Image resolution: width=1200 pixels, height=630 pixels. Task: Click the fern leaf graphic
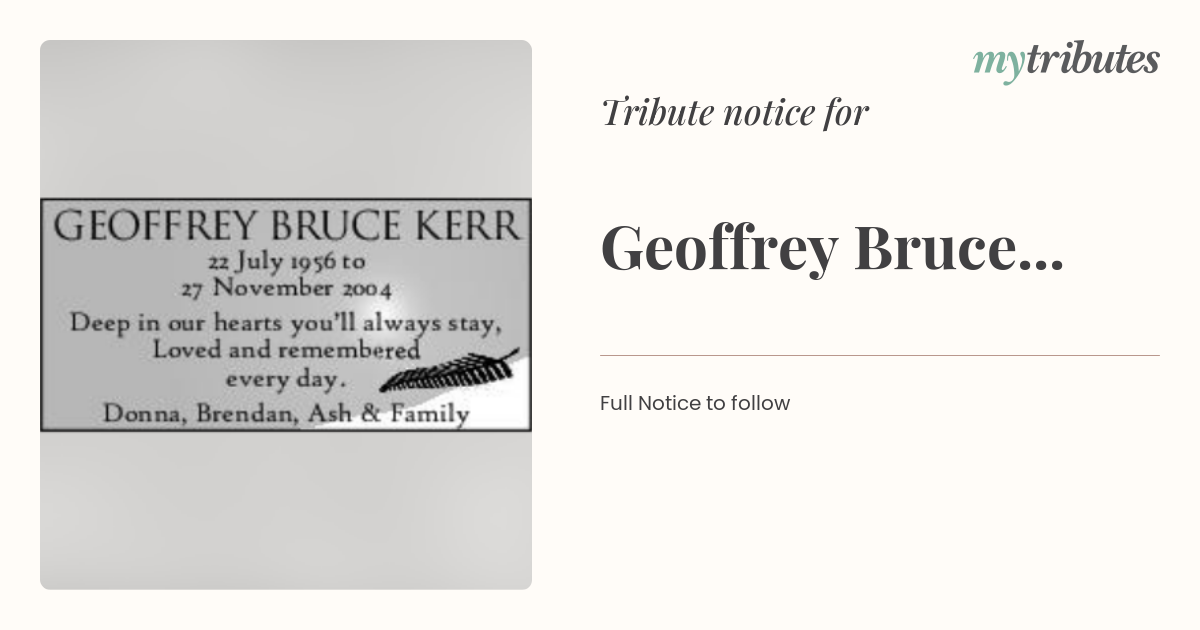(449, 371)
